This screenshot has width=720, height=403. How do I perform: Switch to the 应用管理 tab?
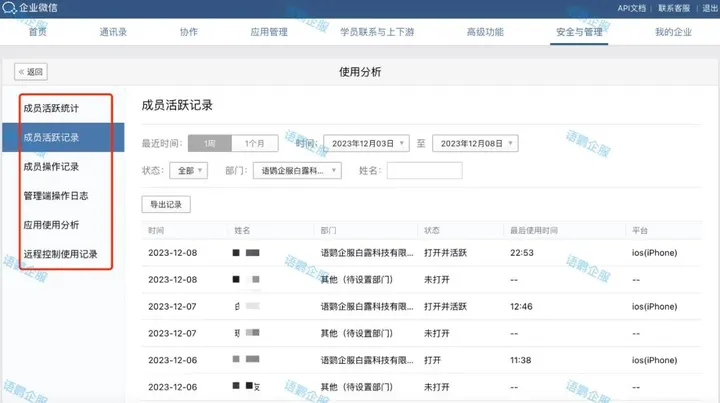pos(269,32)
